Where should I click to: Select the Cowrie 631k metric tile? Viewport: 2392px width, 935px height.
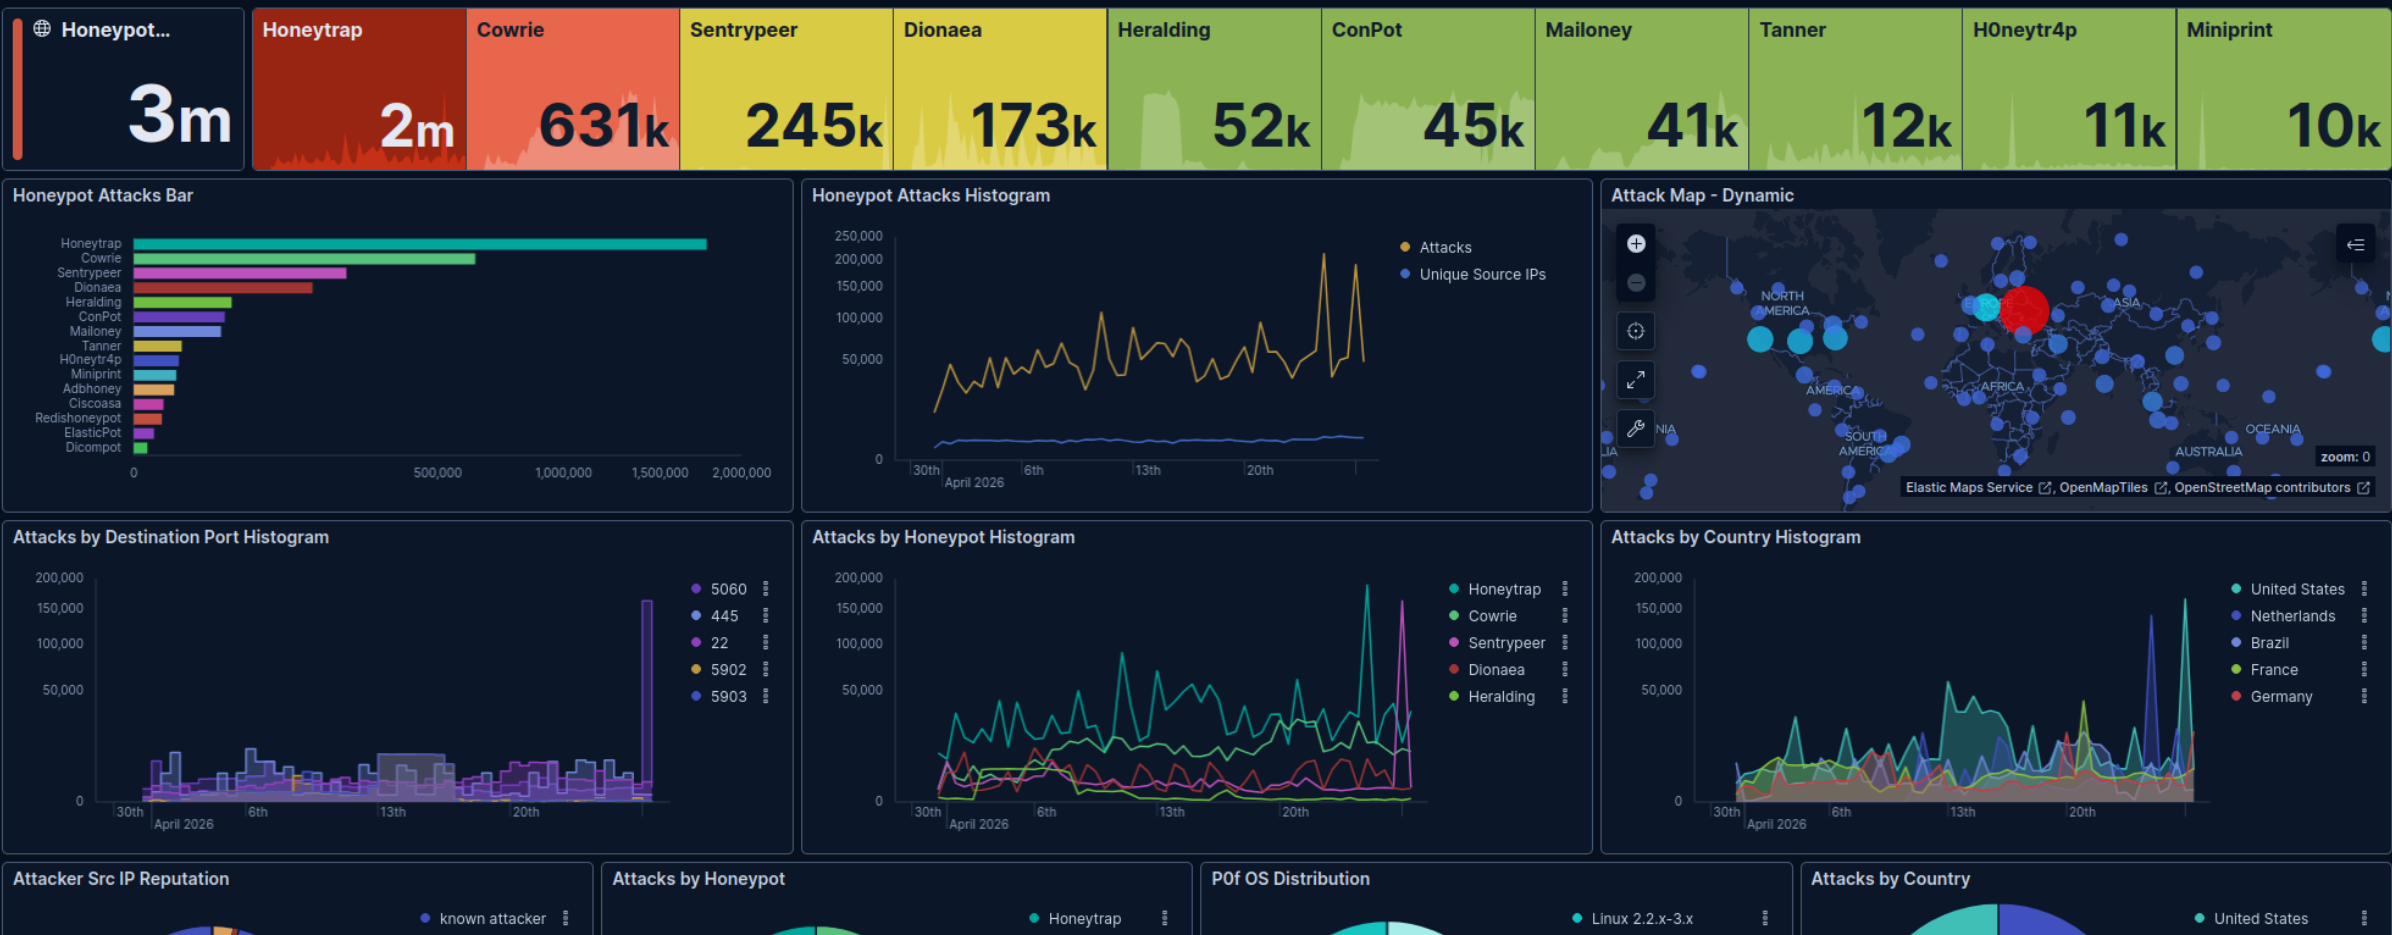pyautogui.click(x=573, y=89)
